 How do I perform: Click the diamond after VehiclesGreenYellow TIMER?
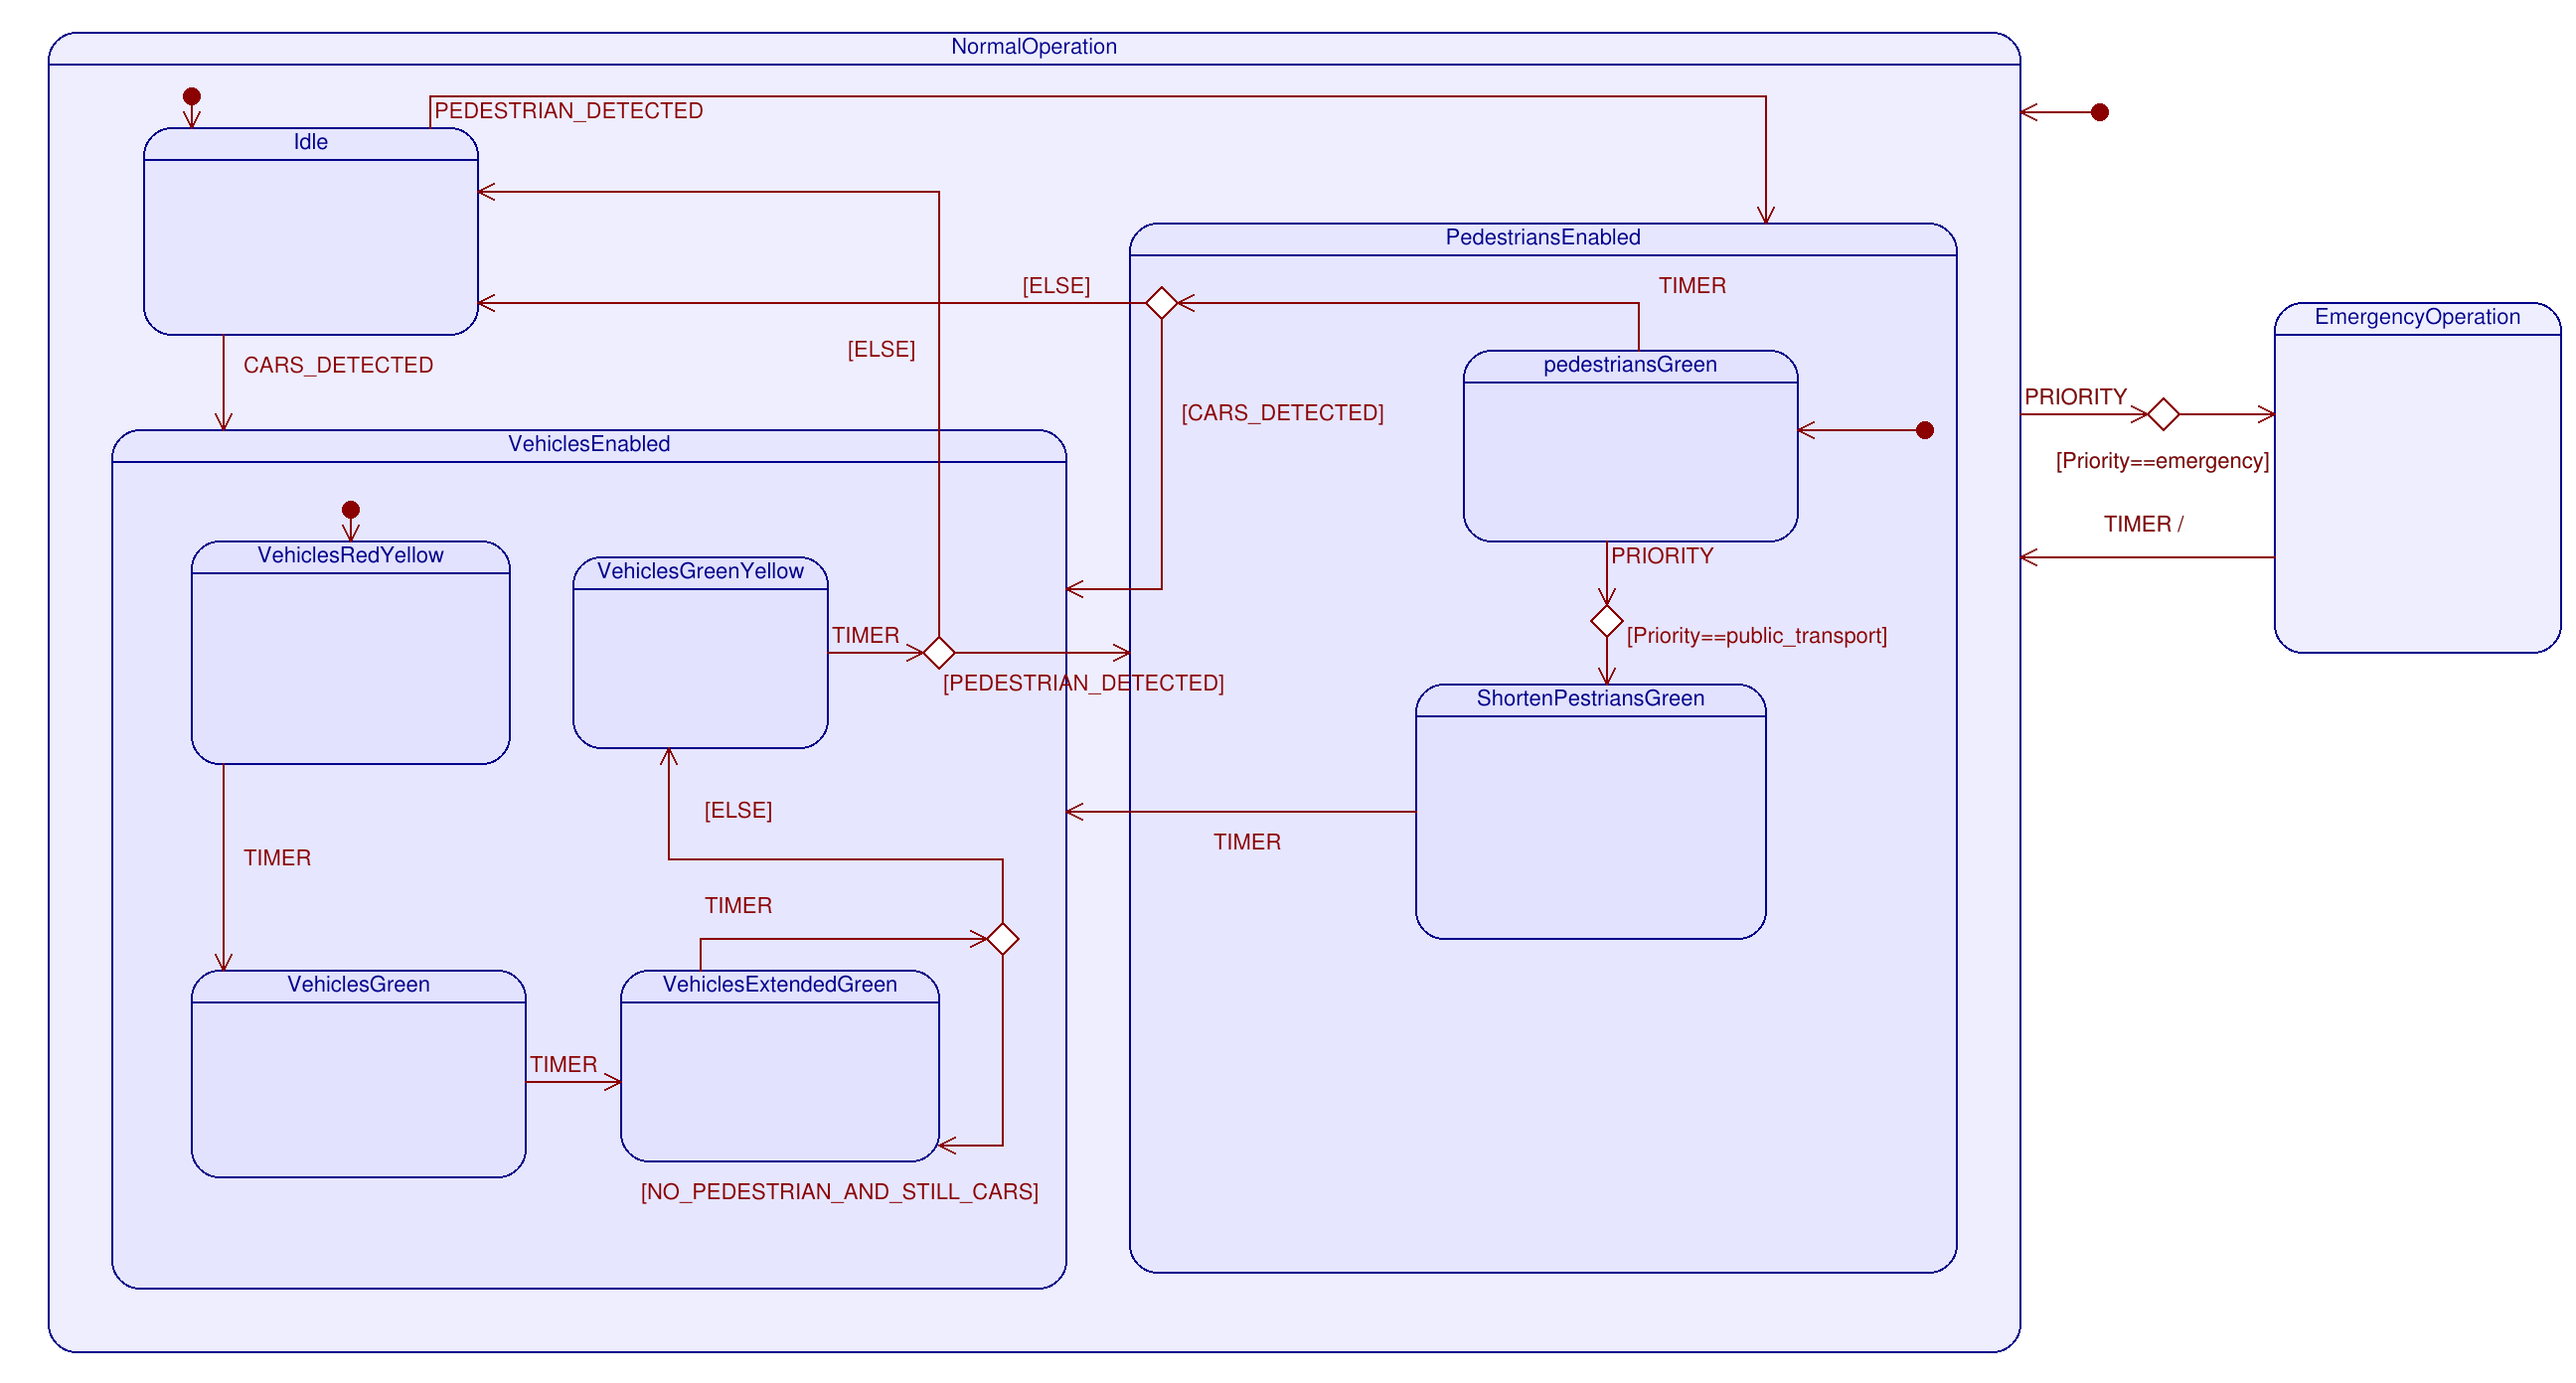(x=938, y=653)
